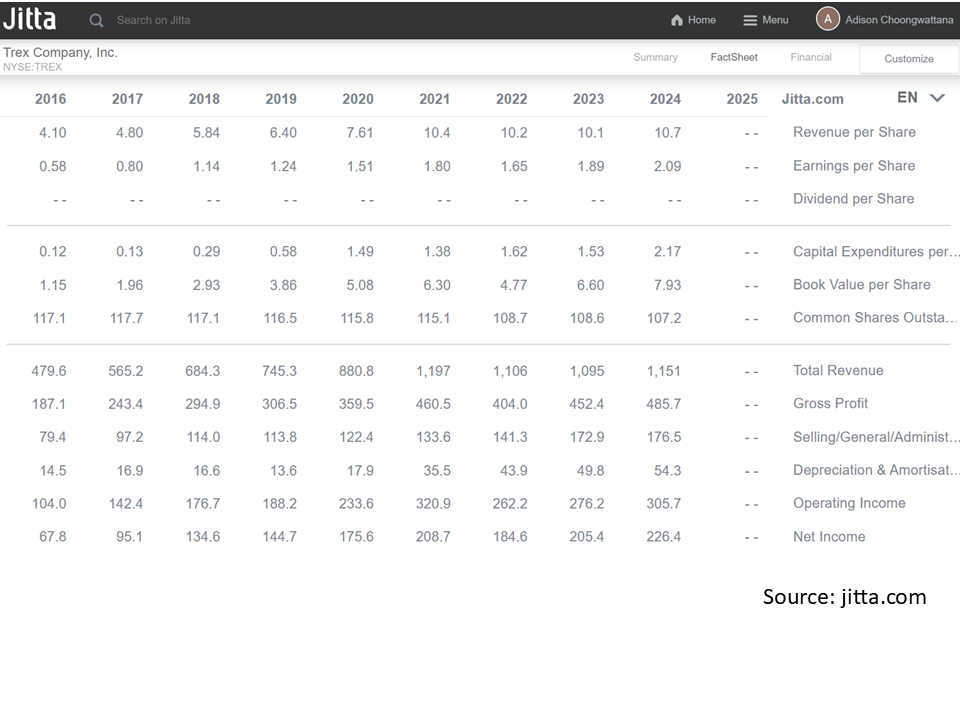This screenshot has height=720, width=960.
Task: Click the user avatar circle
Action: coord(827,19)
